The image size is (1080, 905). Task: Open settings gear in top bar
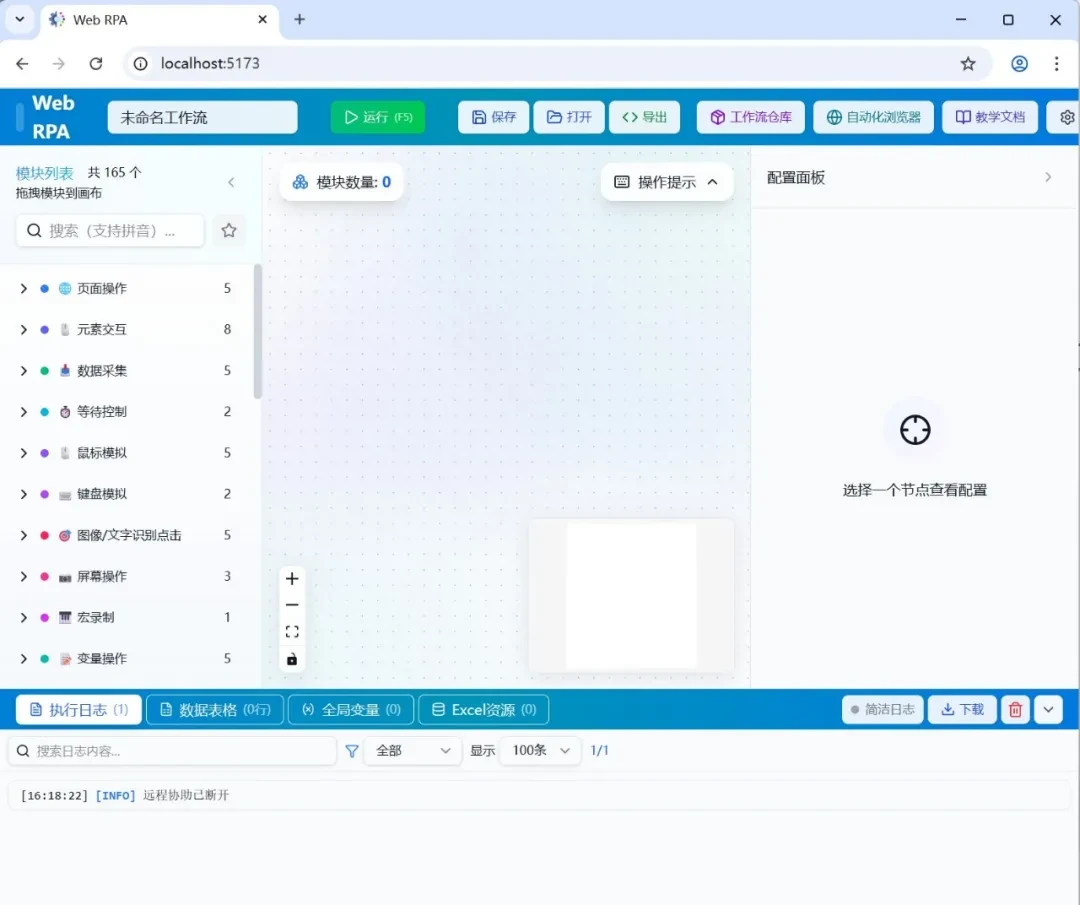tap(1066, 117)
